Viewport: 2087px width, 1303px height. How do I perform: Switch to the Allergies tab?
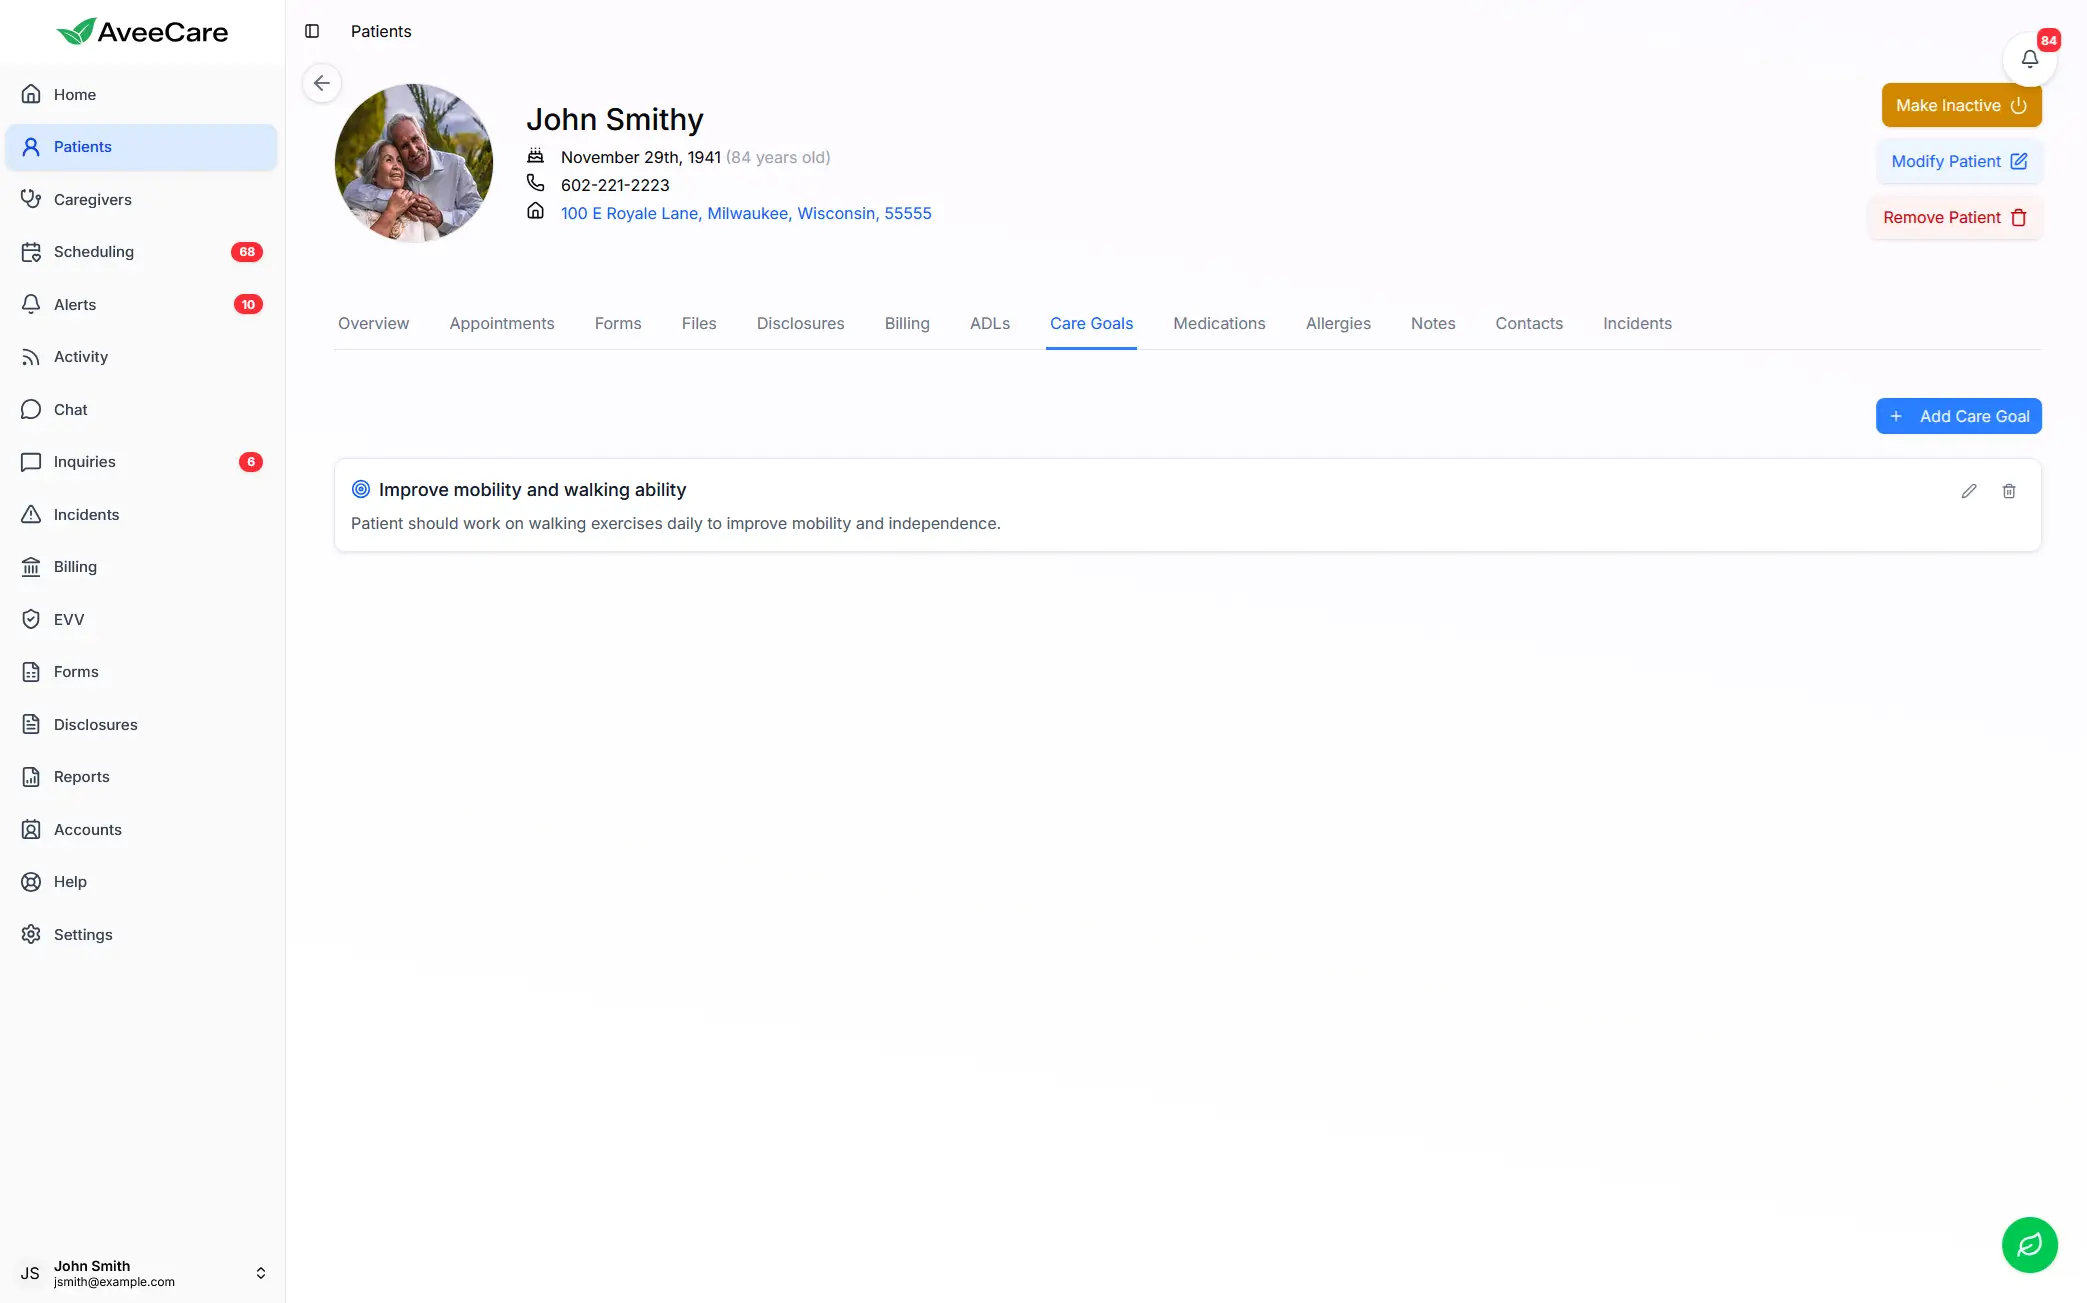coord(1338,323)
